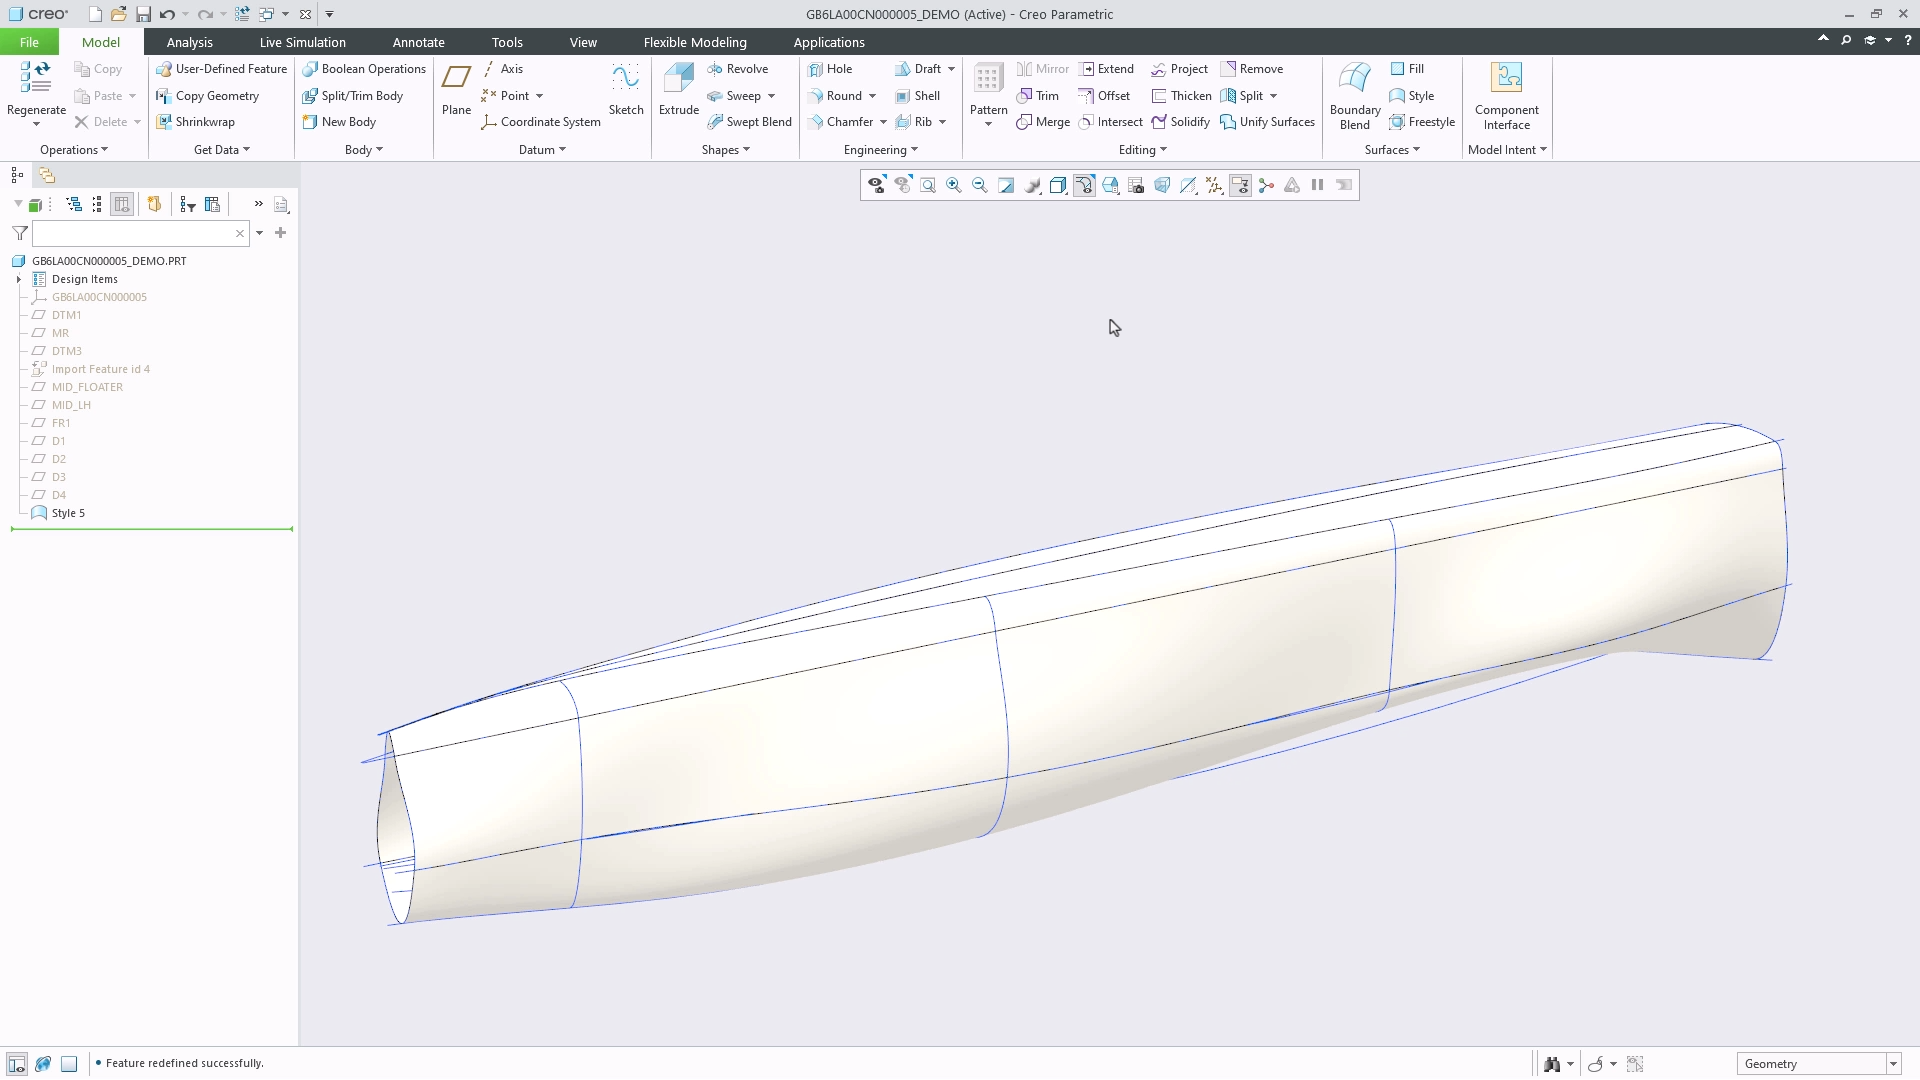Viewport: 1920px width, 1080px height.
Task: Click the Save icon in quick access toolbar
Action: [x=143, y=14]
